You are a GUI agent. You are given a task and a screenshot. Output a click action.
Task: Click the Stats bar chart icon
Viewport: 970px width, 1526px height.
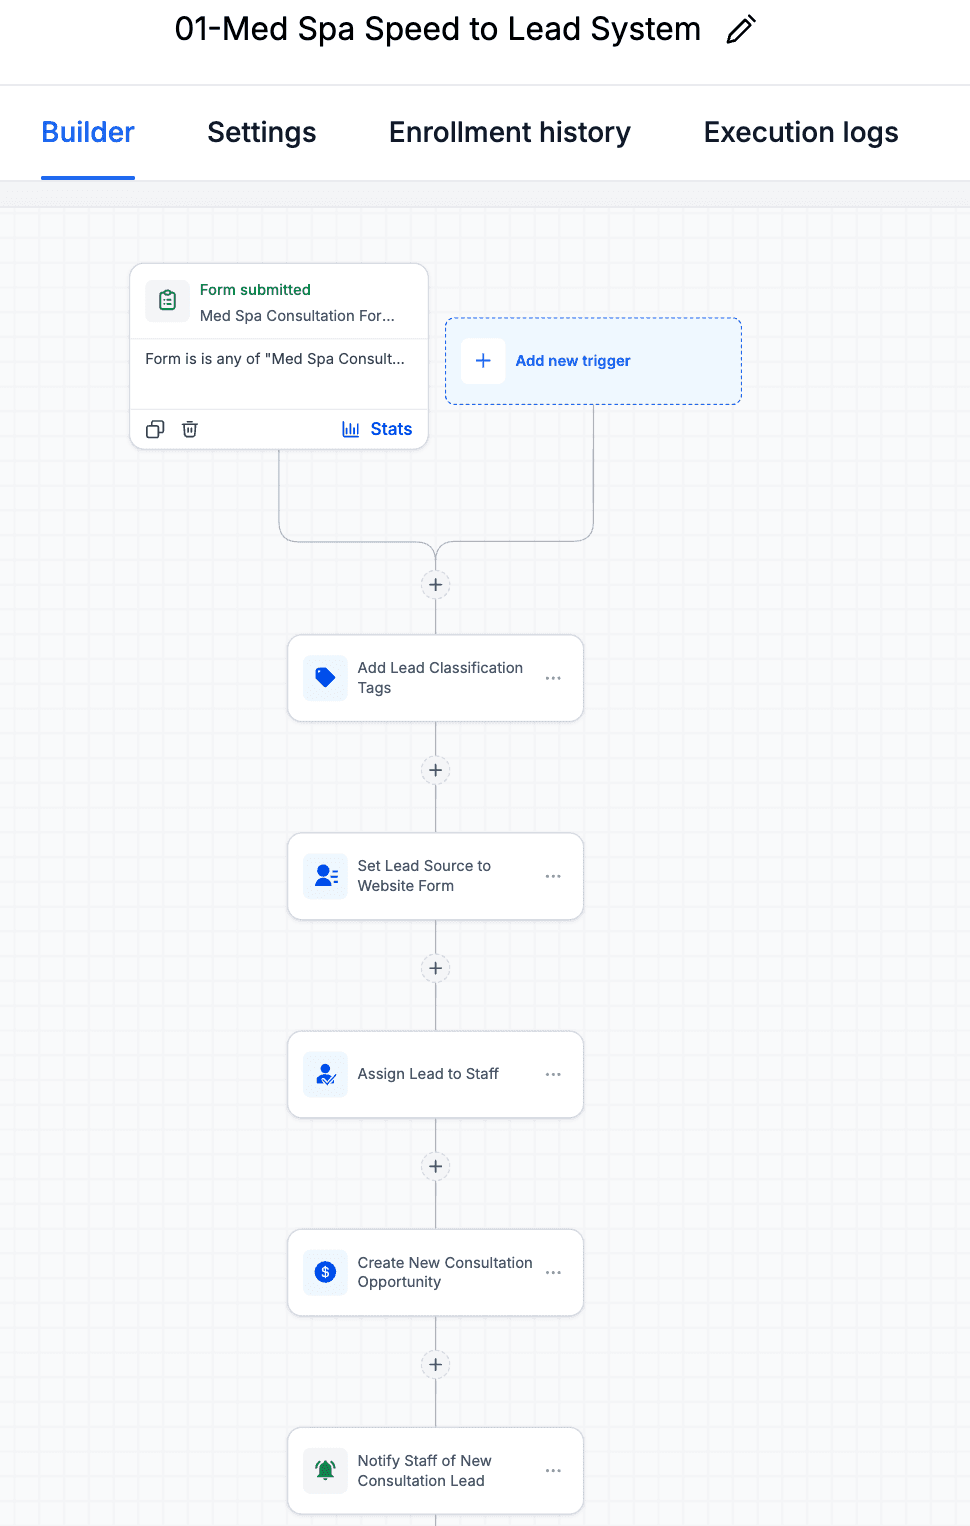(x=351, y=429)
